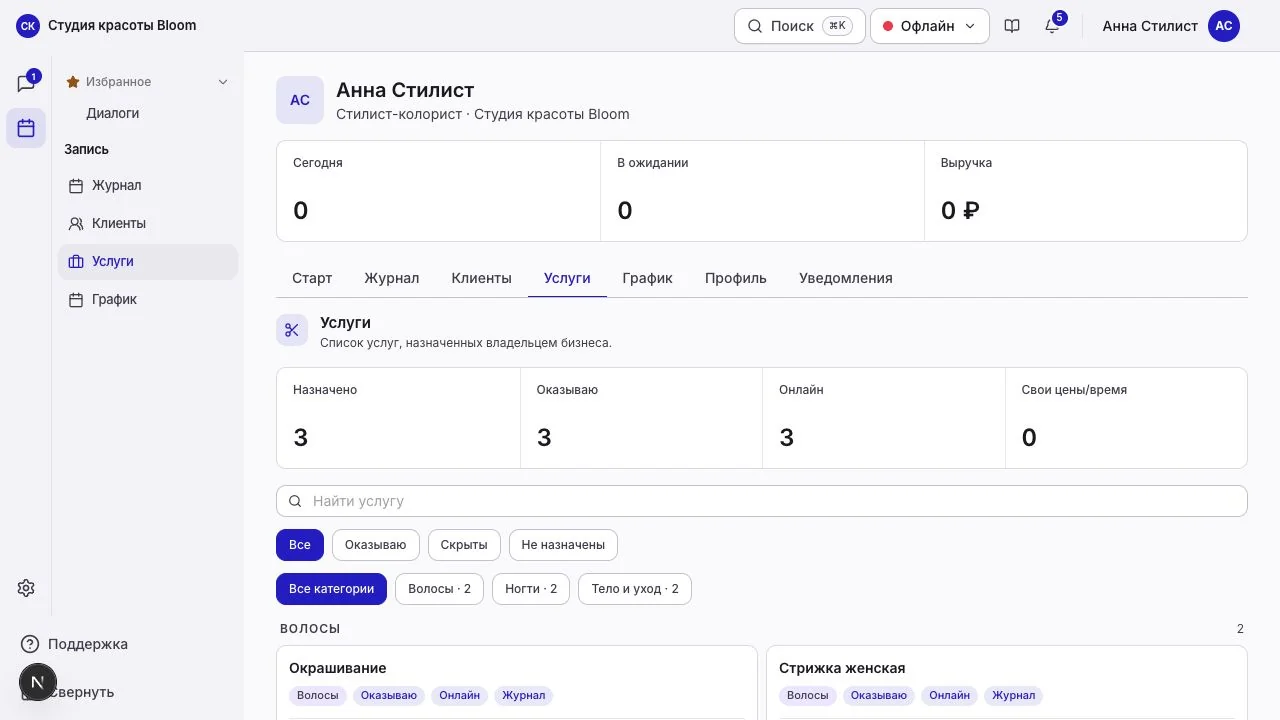Viewport: 1280px width, 720px height.
Task: Open the Поиск search button
Action: pos(800,26)
